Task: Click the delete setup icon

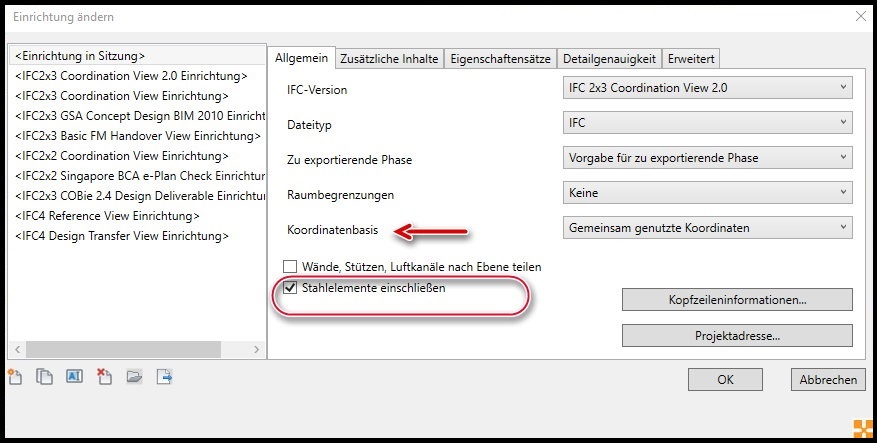Action: tap(104, 377)
